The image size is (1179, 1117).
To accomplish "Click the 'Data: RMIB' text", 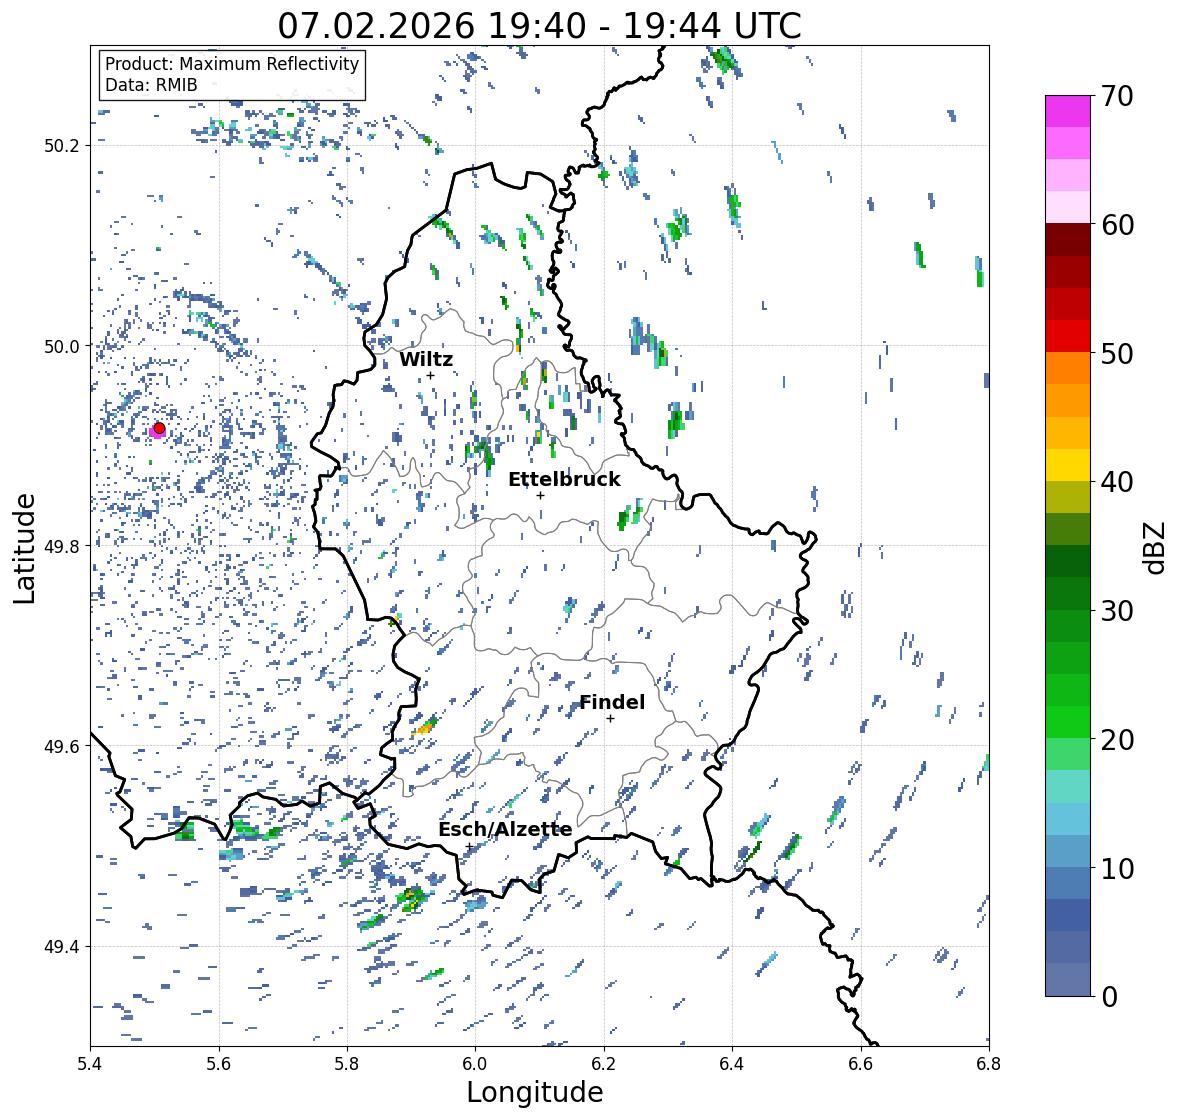I will coord(151,85).
